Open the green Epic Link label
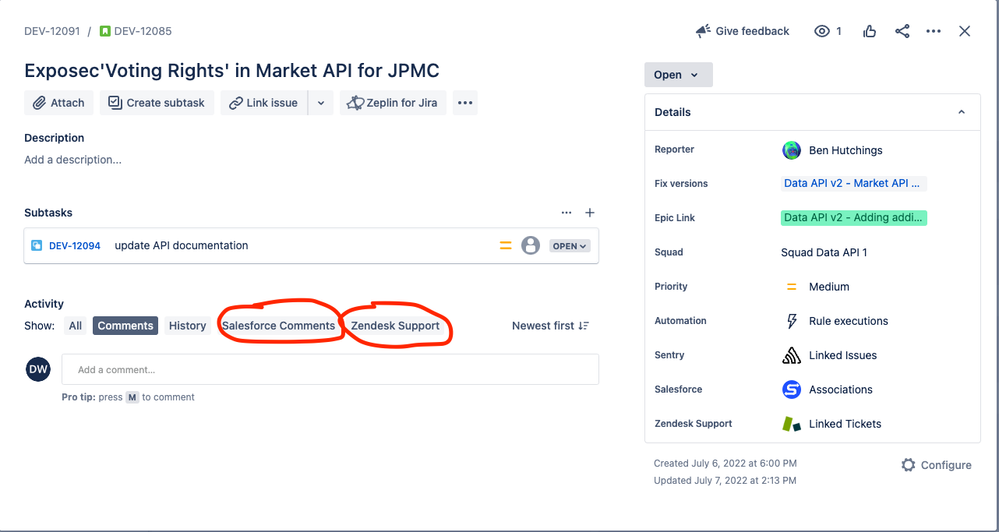The width and height of the screenshot is (999, 532). coord(854,218)
